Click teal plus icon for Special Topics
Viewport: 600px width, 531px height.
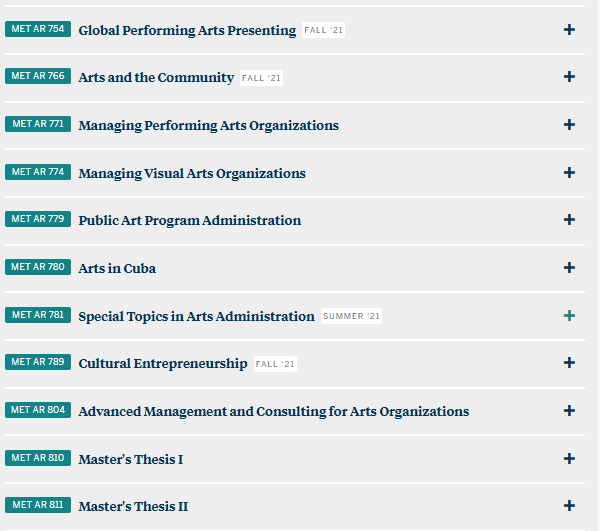569,315
